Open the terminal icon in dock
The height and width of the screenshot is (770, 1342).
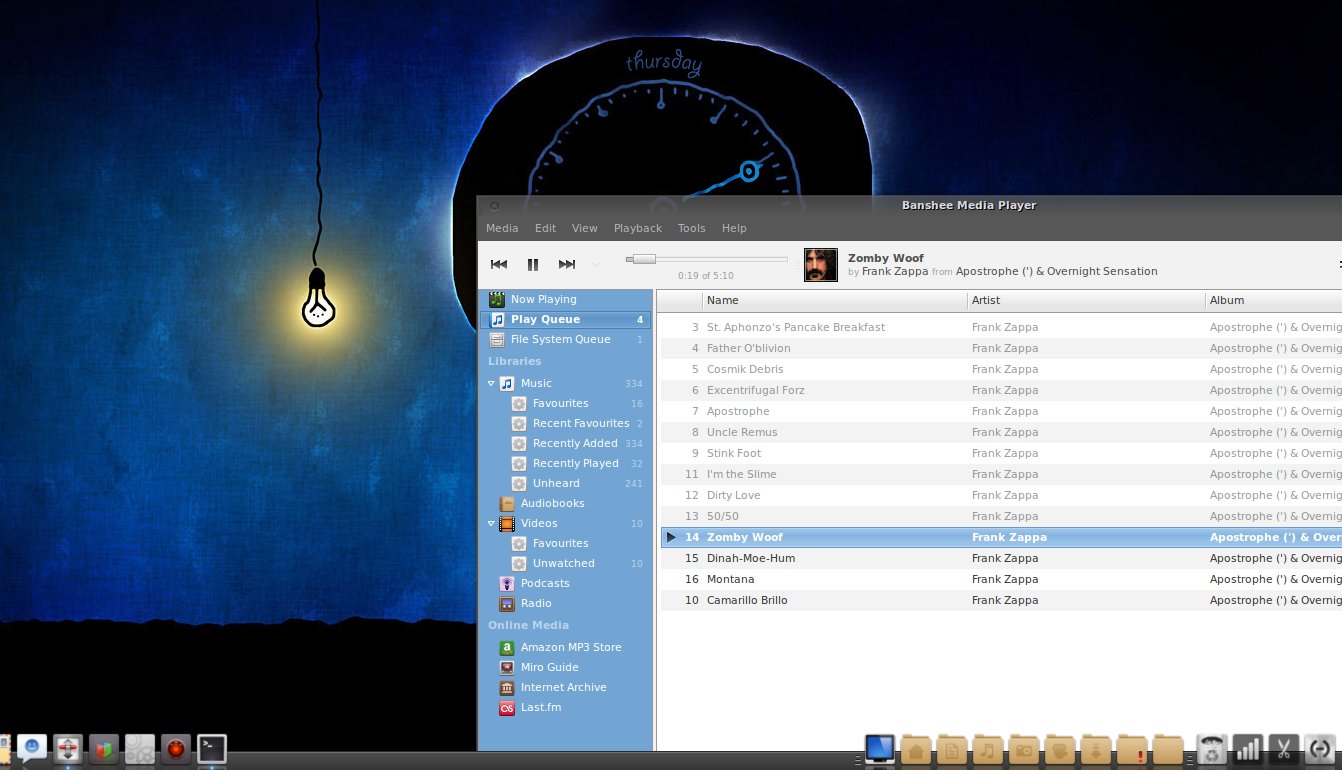(212, 748)
